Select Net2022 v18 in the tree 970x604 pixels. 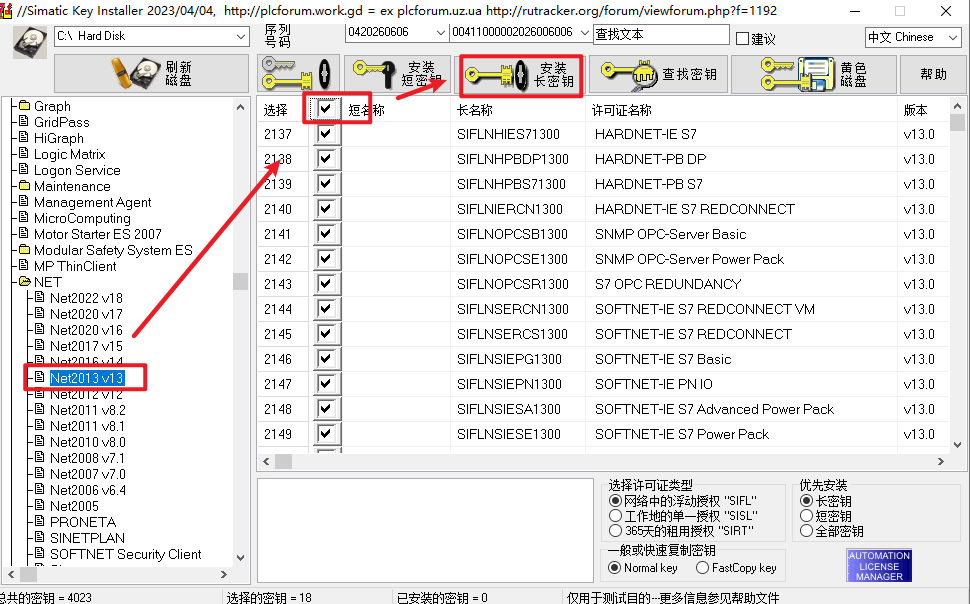[x=86, y=298]
